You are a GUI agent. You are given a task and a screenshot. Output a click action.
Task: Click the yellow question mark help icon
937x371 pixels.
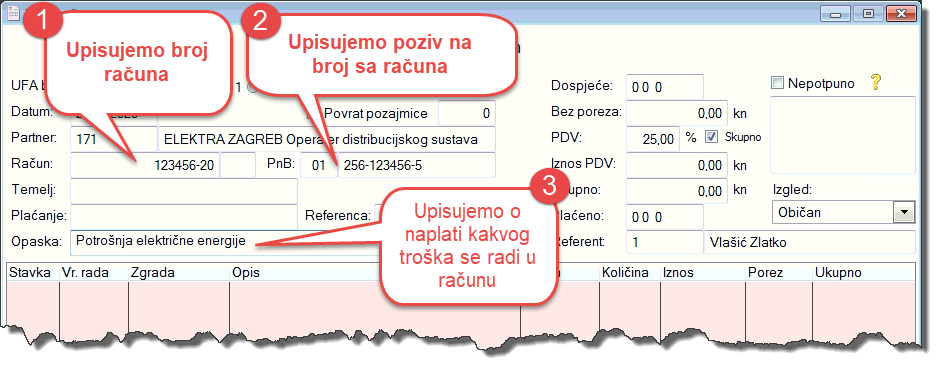(876, 83)
